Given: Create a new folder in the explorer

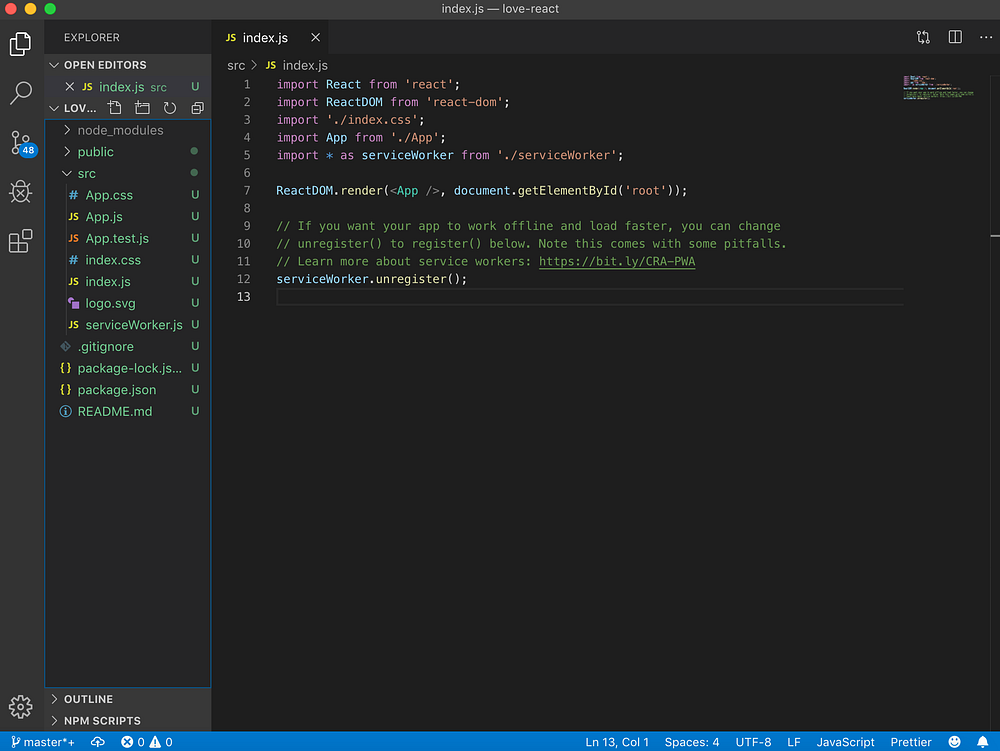Looking at the screenshot, I should point(140,108).
